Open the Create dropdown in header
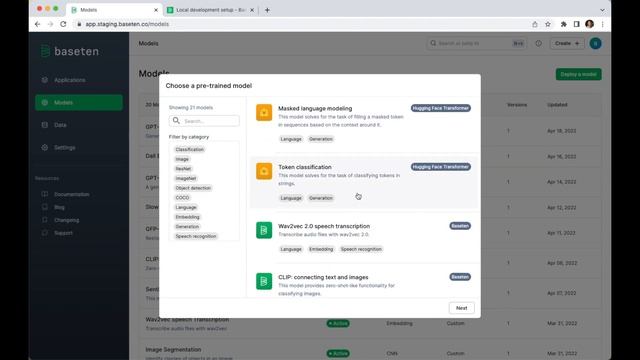The height and width of the screenshot is (360, 640). [x=567, y=43]
